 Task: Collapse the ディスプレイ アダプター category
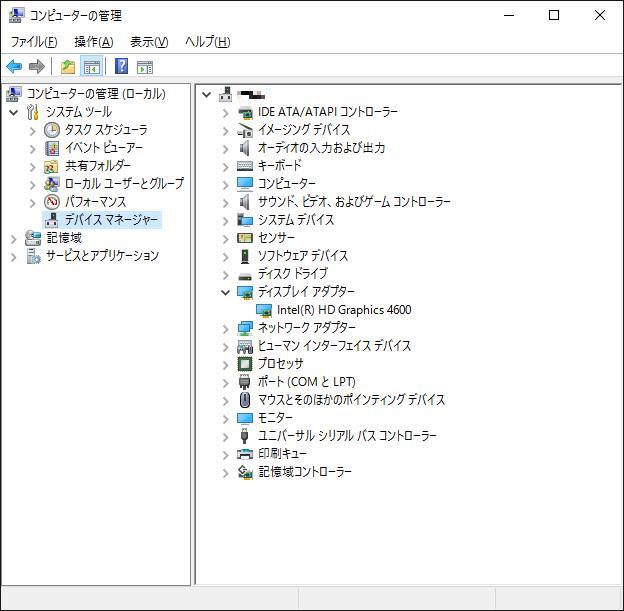tap(226, 293)
